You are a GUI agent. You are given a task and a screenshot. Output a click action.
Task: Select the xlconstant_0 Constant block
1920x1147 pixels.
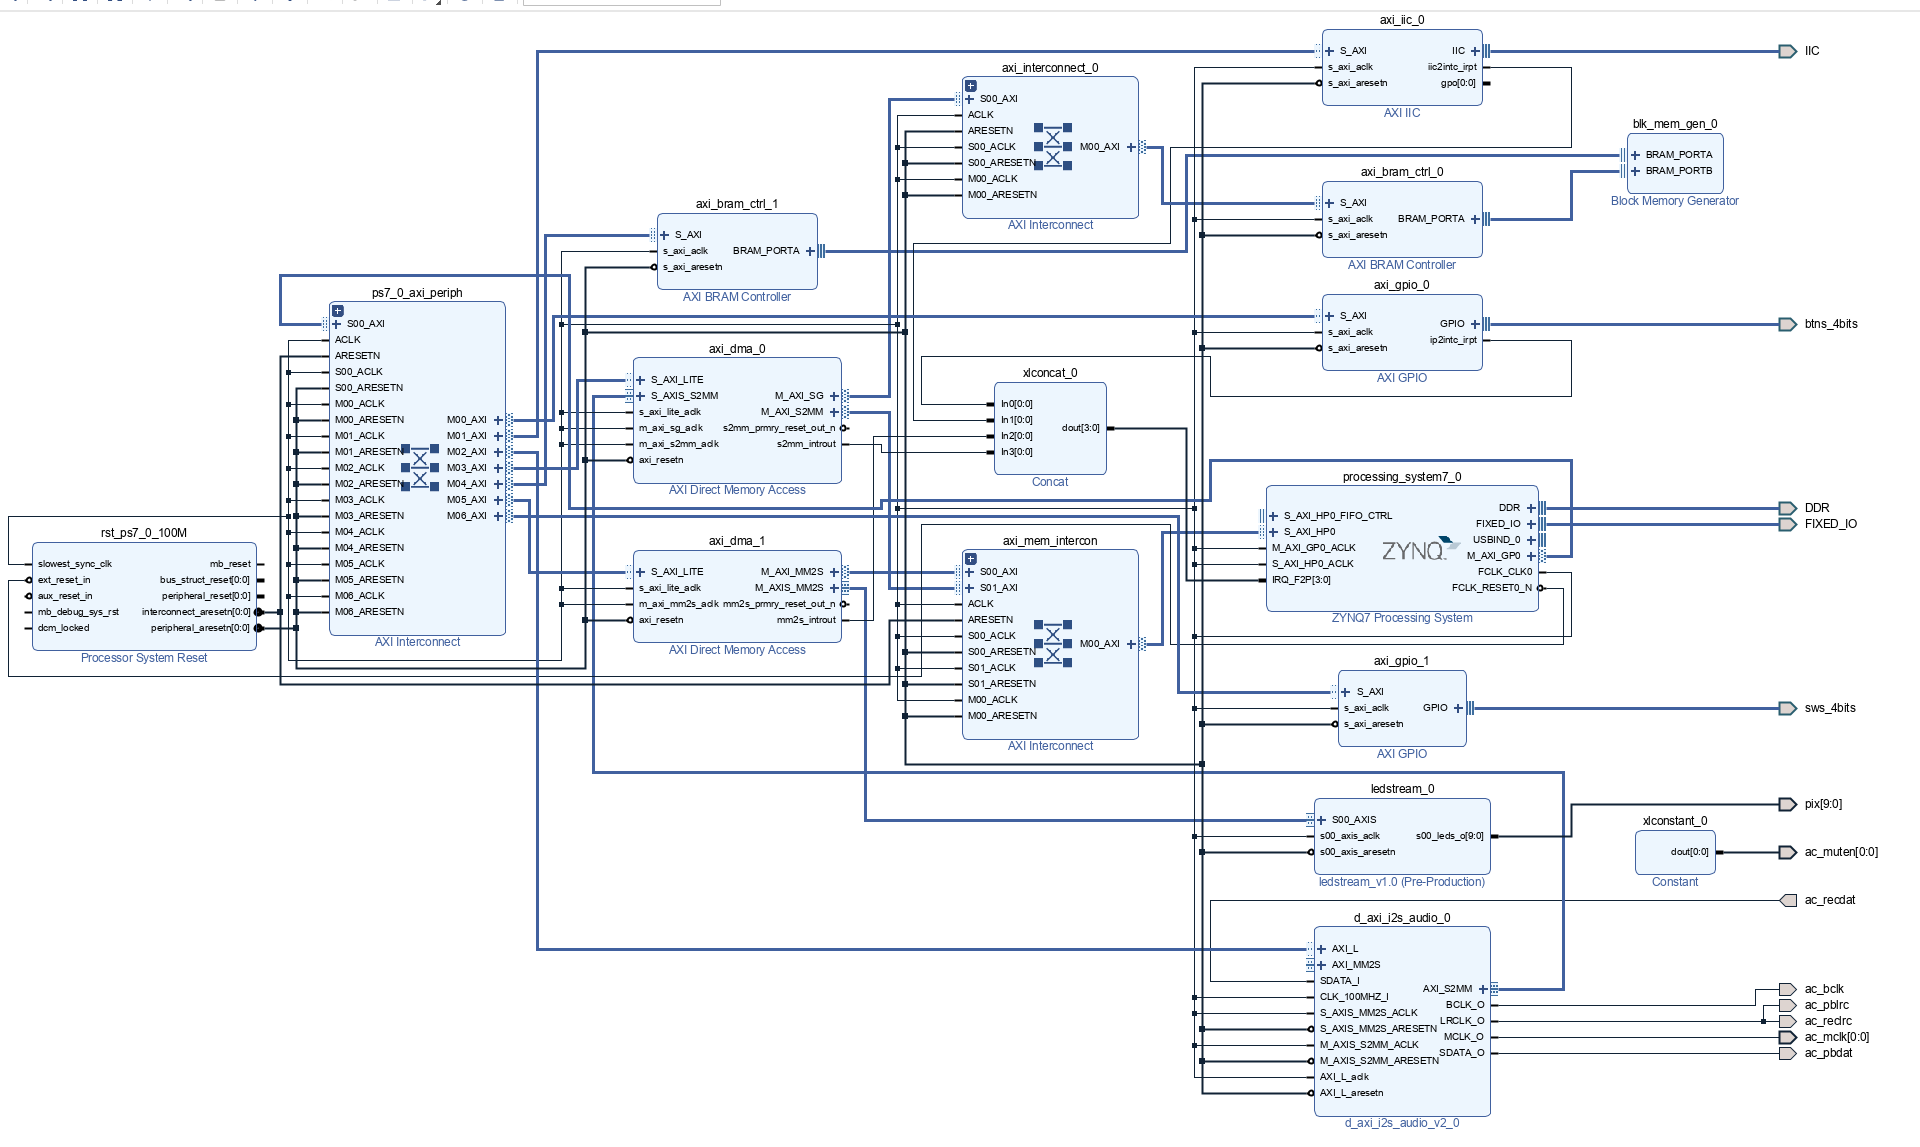point(1675,852)
